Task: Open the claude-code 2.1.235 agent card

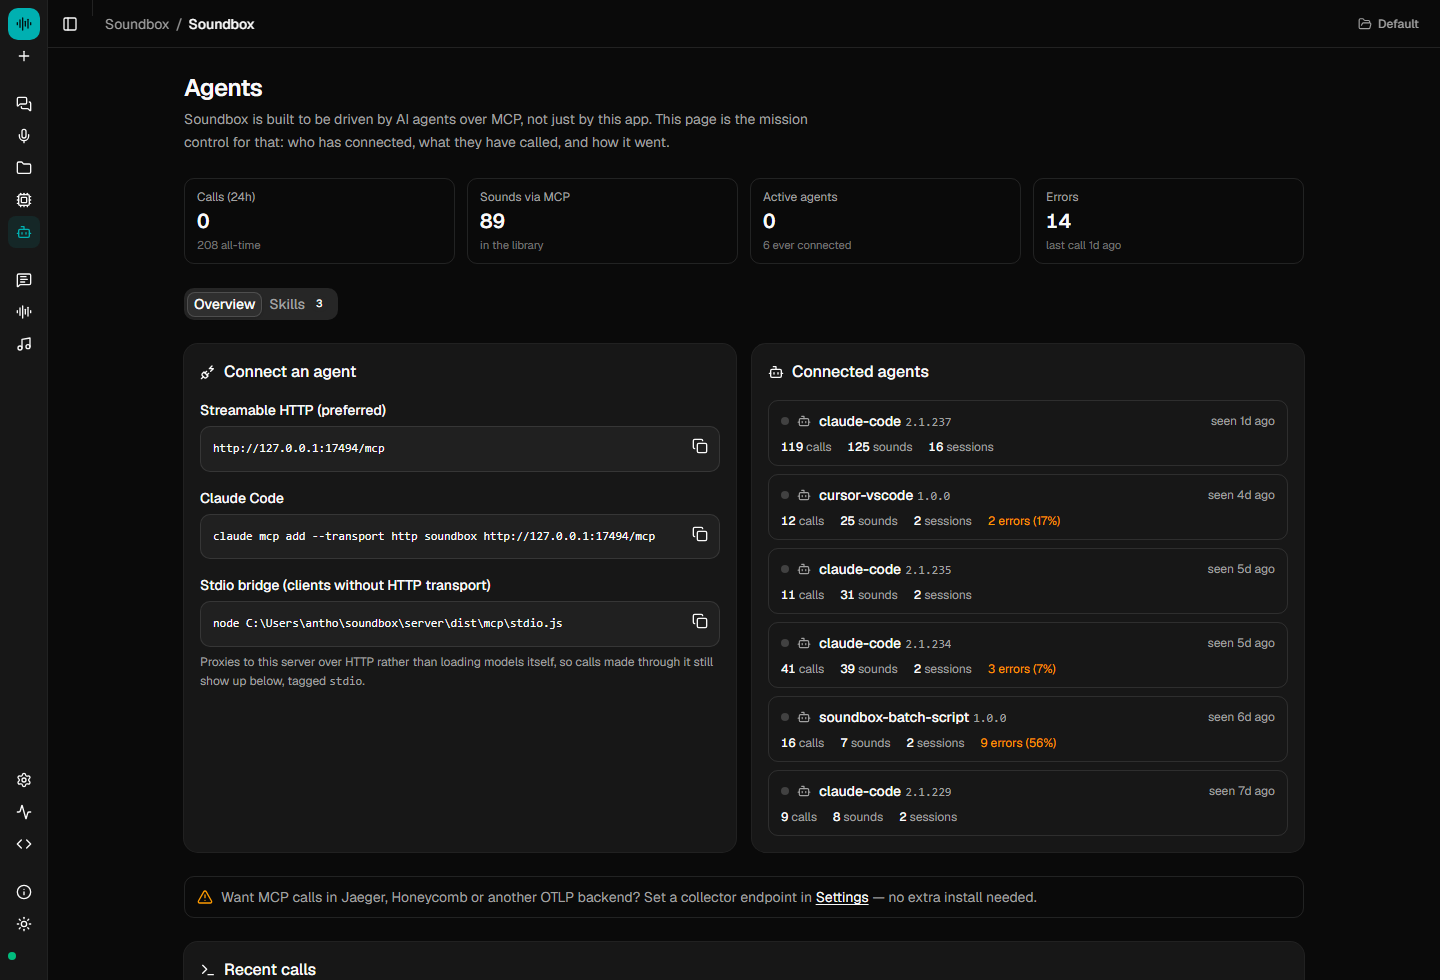Action: tap(1027, 581)
